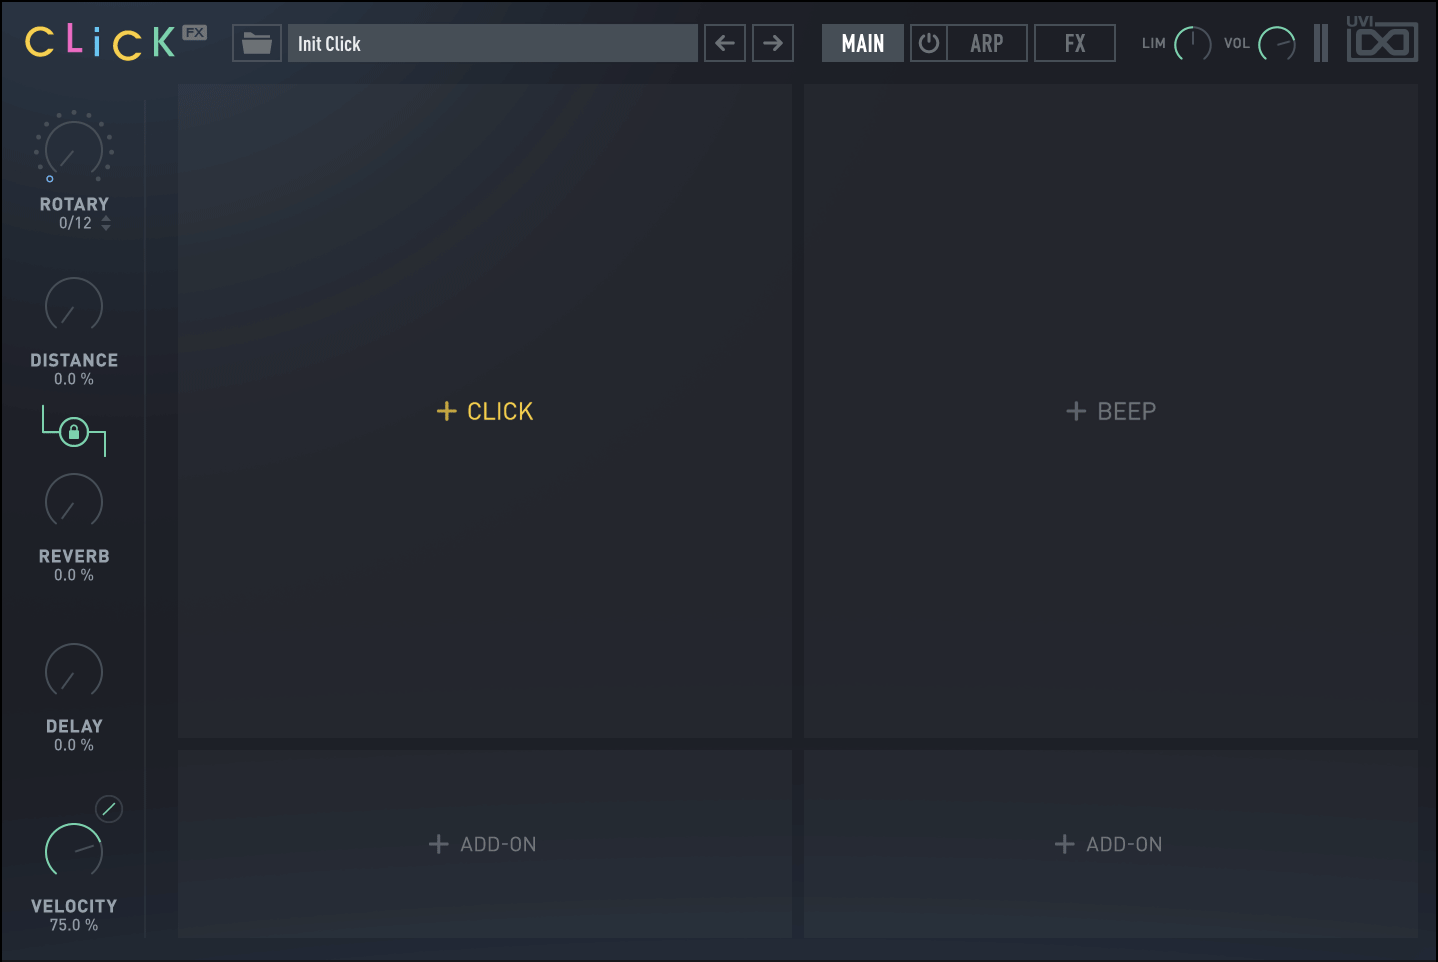Click the CLICK FX logo
The image size is (1438, 962).
point(115,42)
